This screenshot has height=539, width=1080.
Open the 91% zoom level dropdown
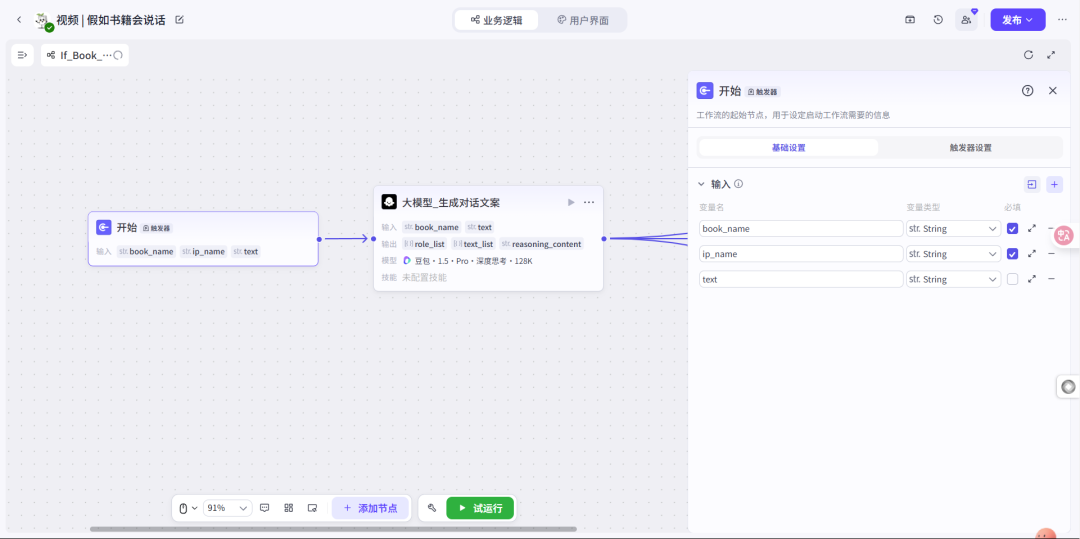tap(228, 508)
